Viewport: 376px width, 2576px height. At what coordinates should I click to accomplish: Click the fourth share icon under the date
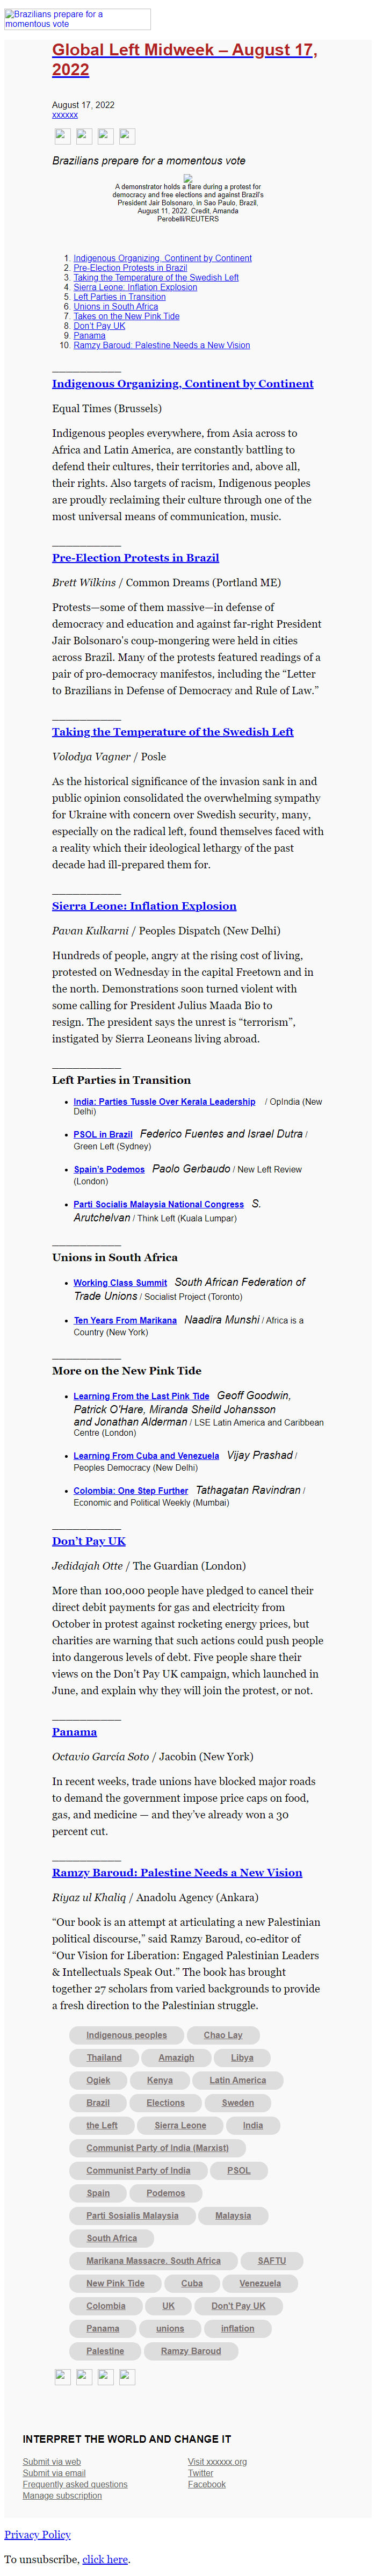click(127, 136)
